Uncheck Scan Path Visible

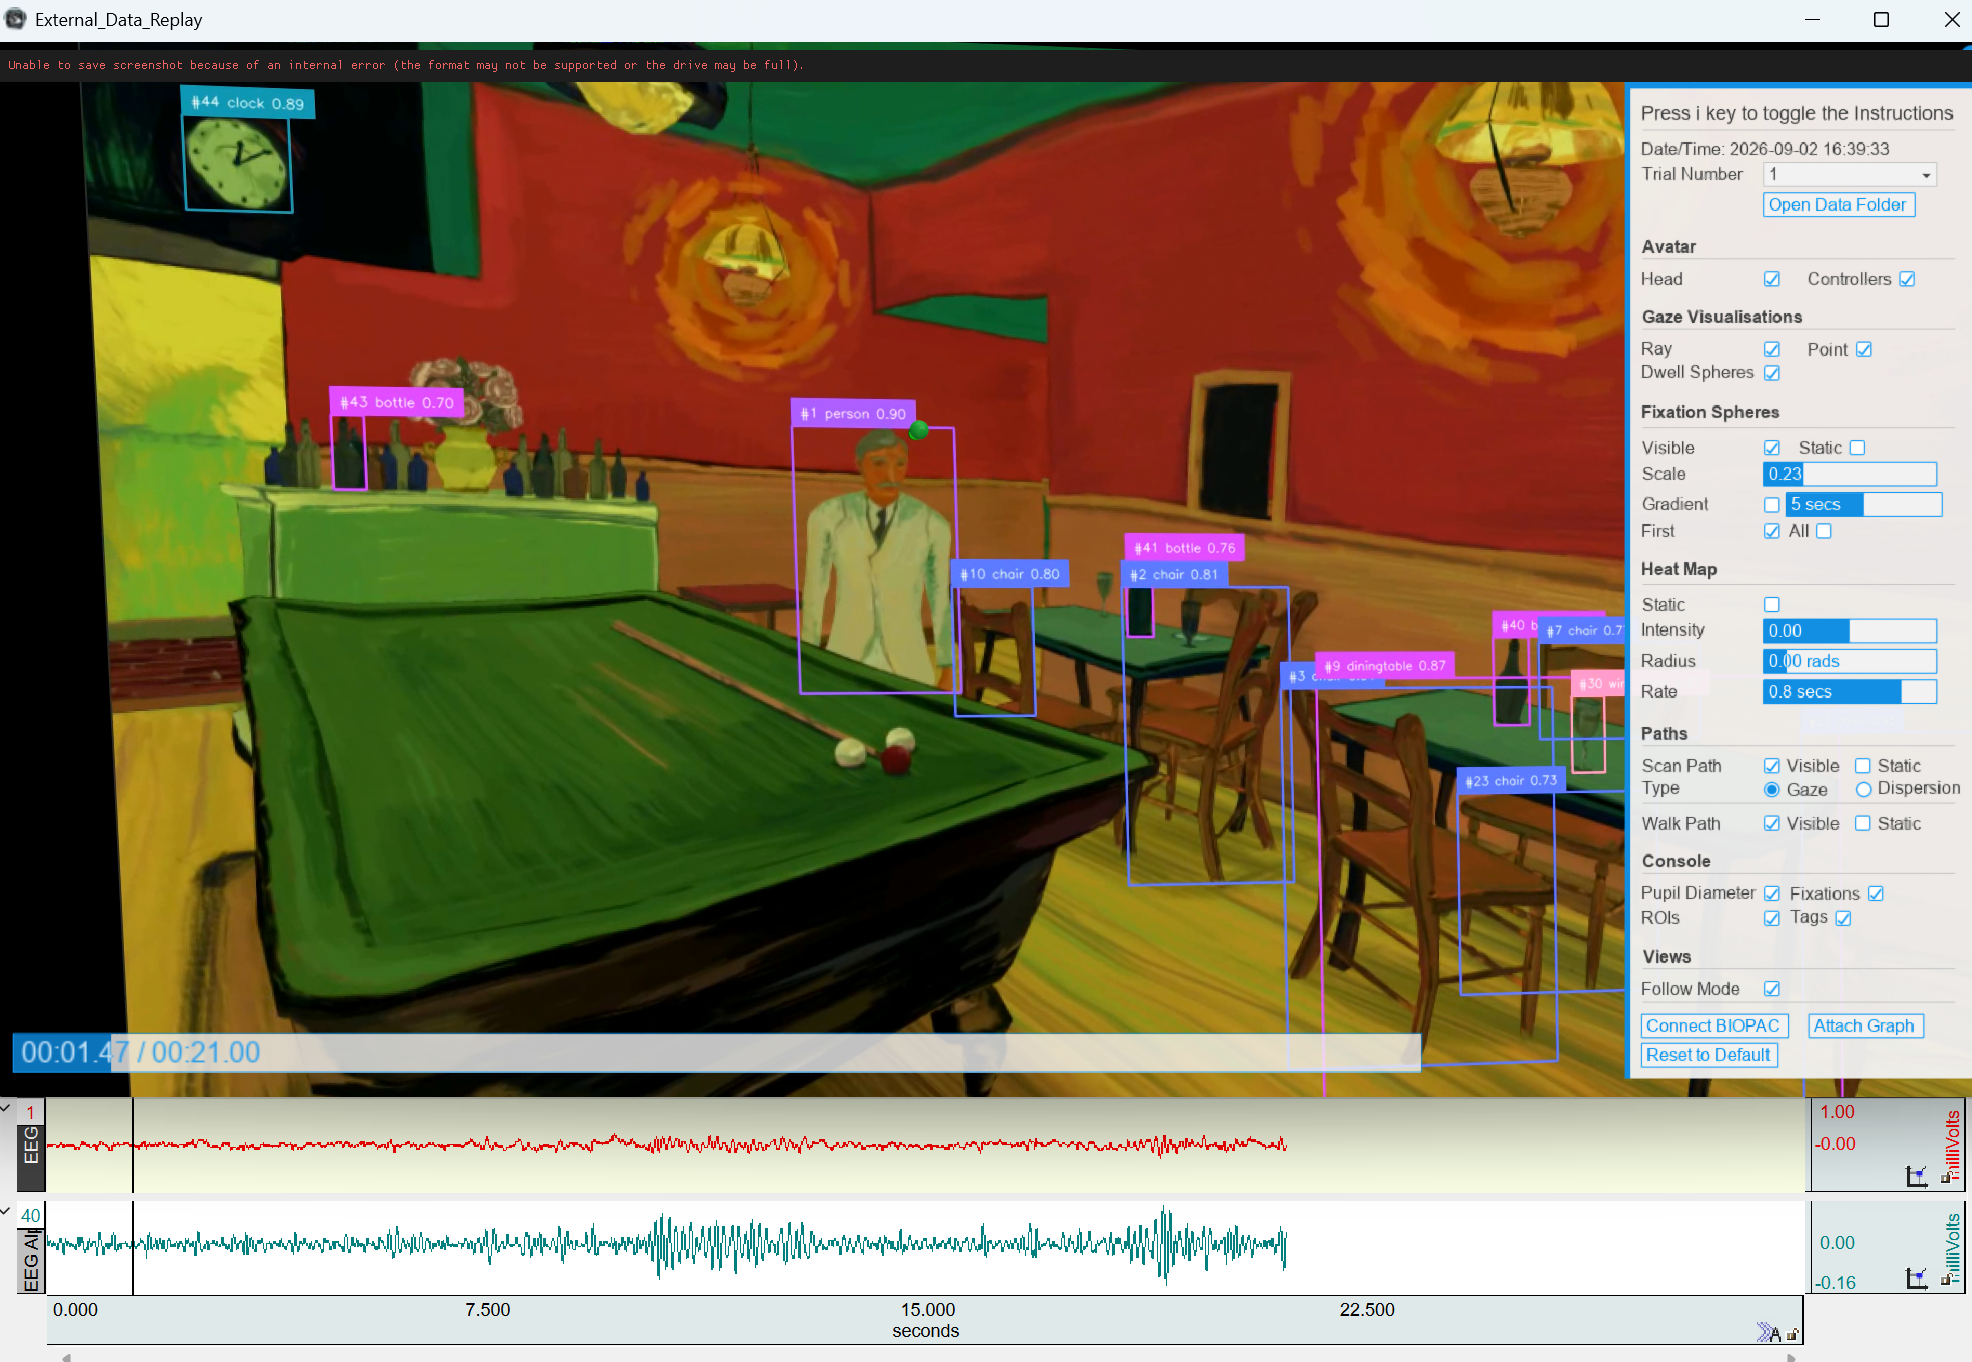pyautogui.click(x=1772, y=766)
